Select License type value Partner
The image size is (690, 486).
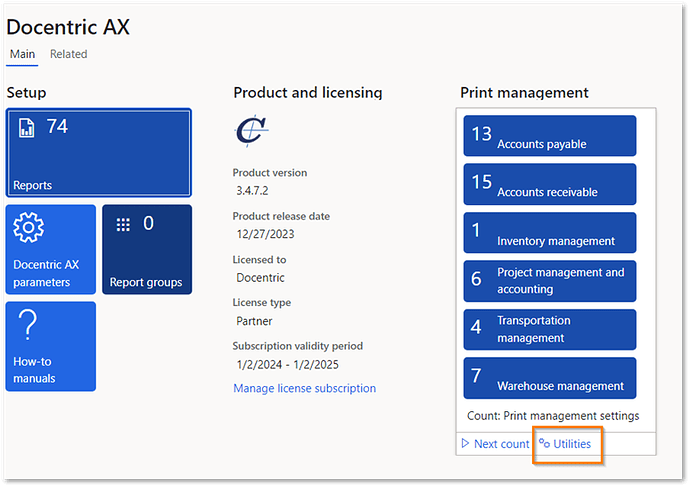point(254,321)
